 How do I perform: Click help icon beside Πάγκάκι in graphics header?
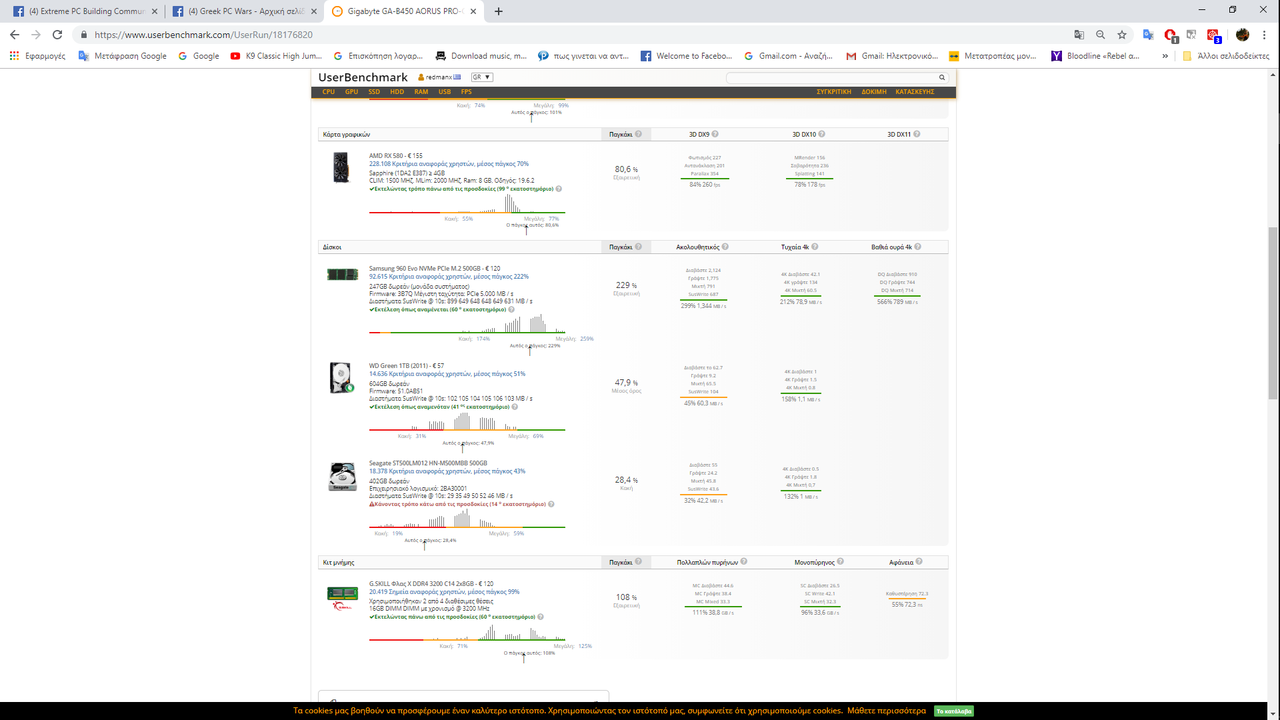point(638,134)
